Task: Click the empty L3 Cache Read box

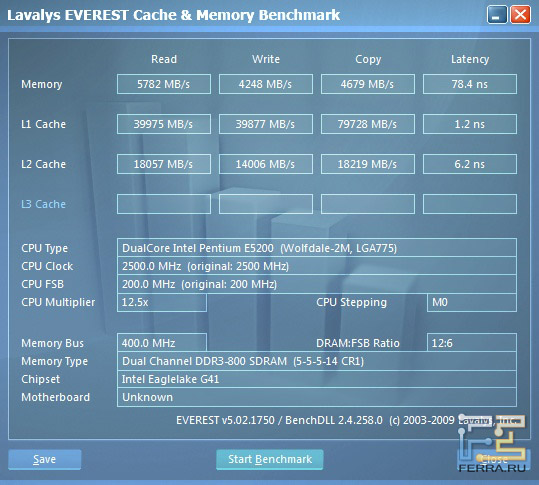Action: pos(164,204)
